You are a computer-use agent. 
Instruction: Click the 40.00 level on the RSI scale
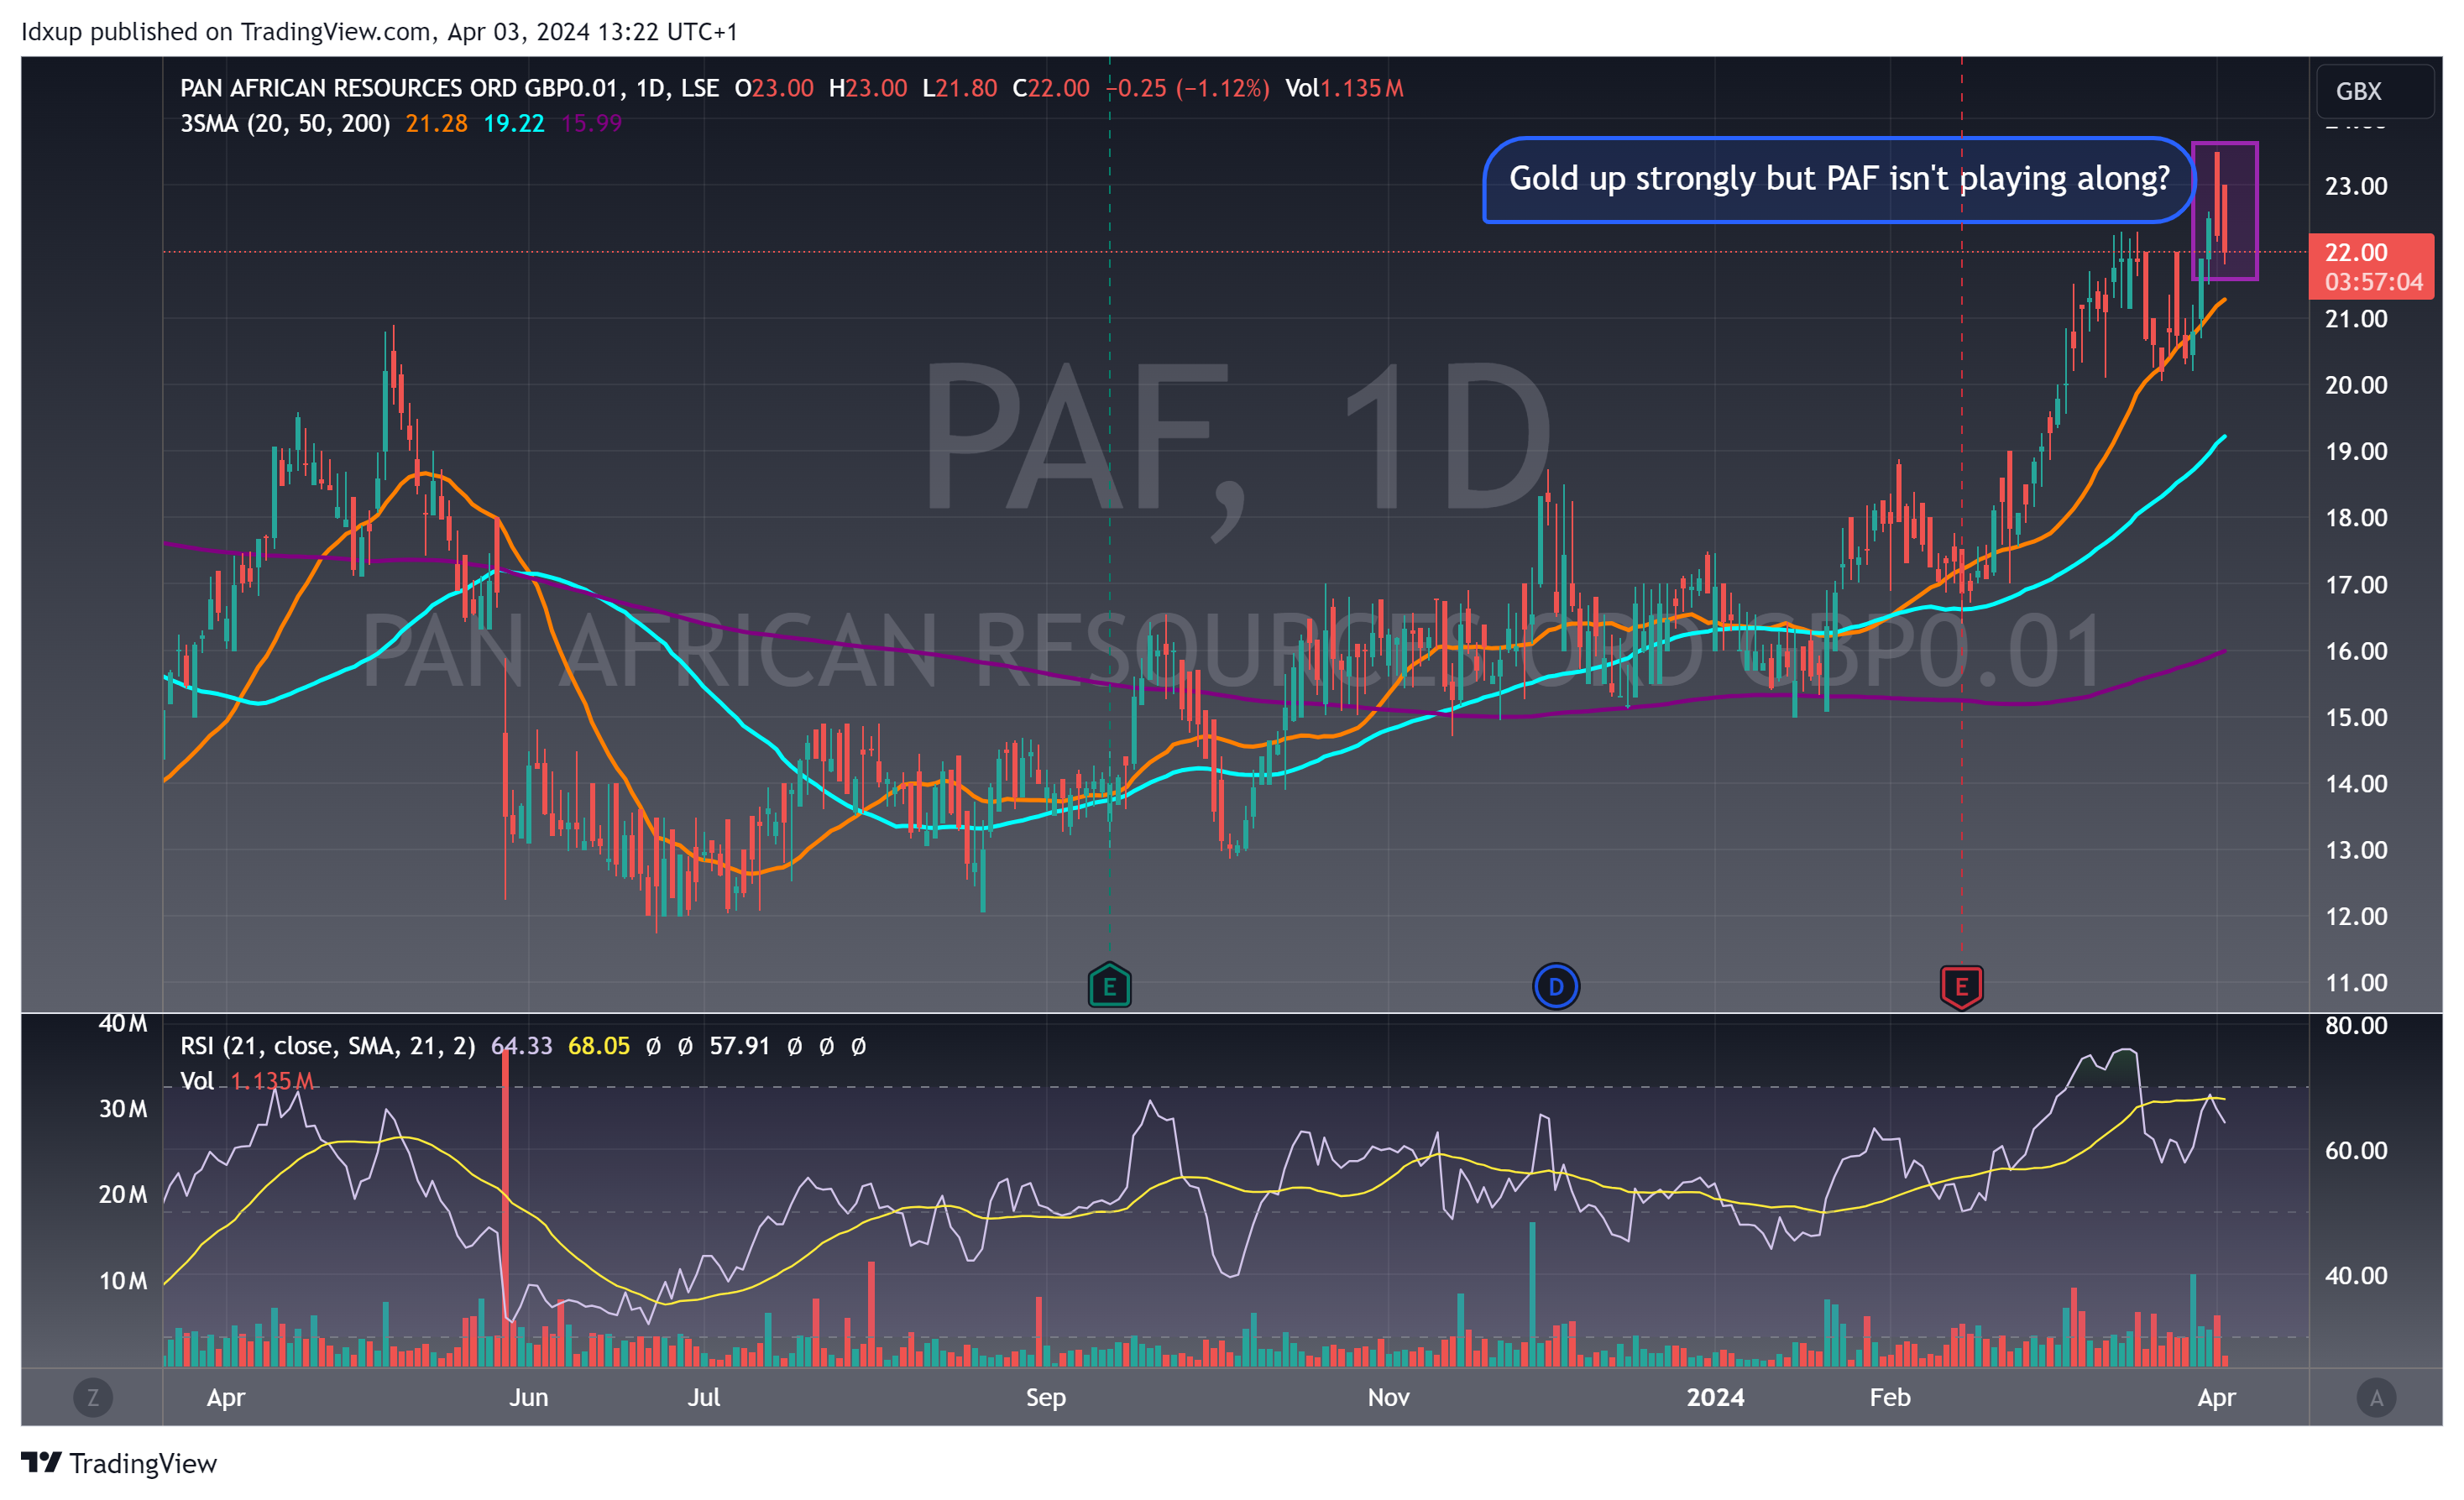tap(2356, 1275)
